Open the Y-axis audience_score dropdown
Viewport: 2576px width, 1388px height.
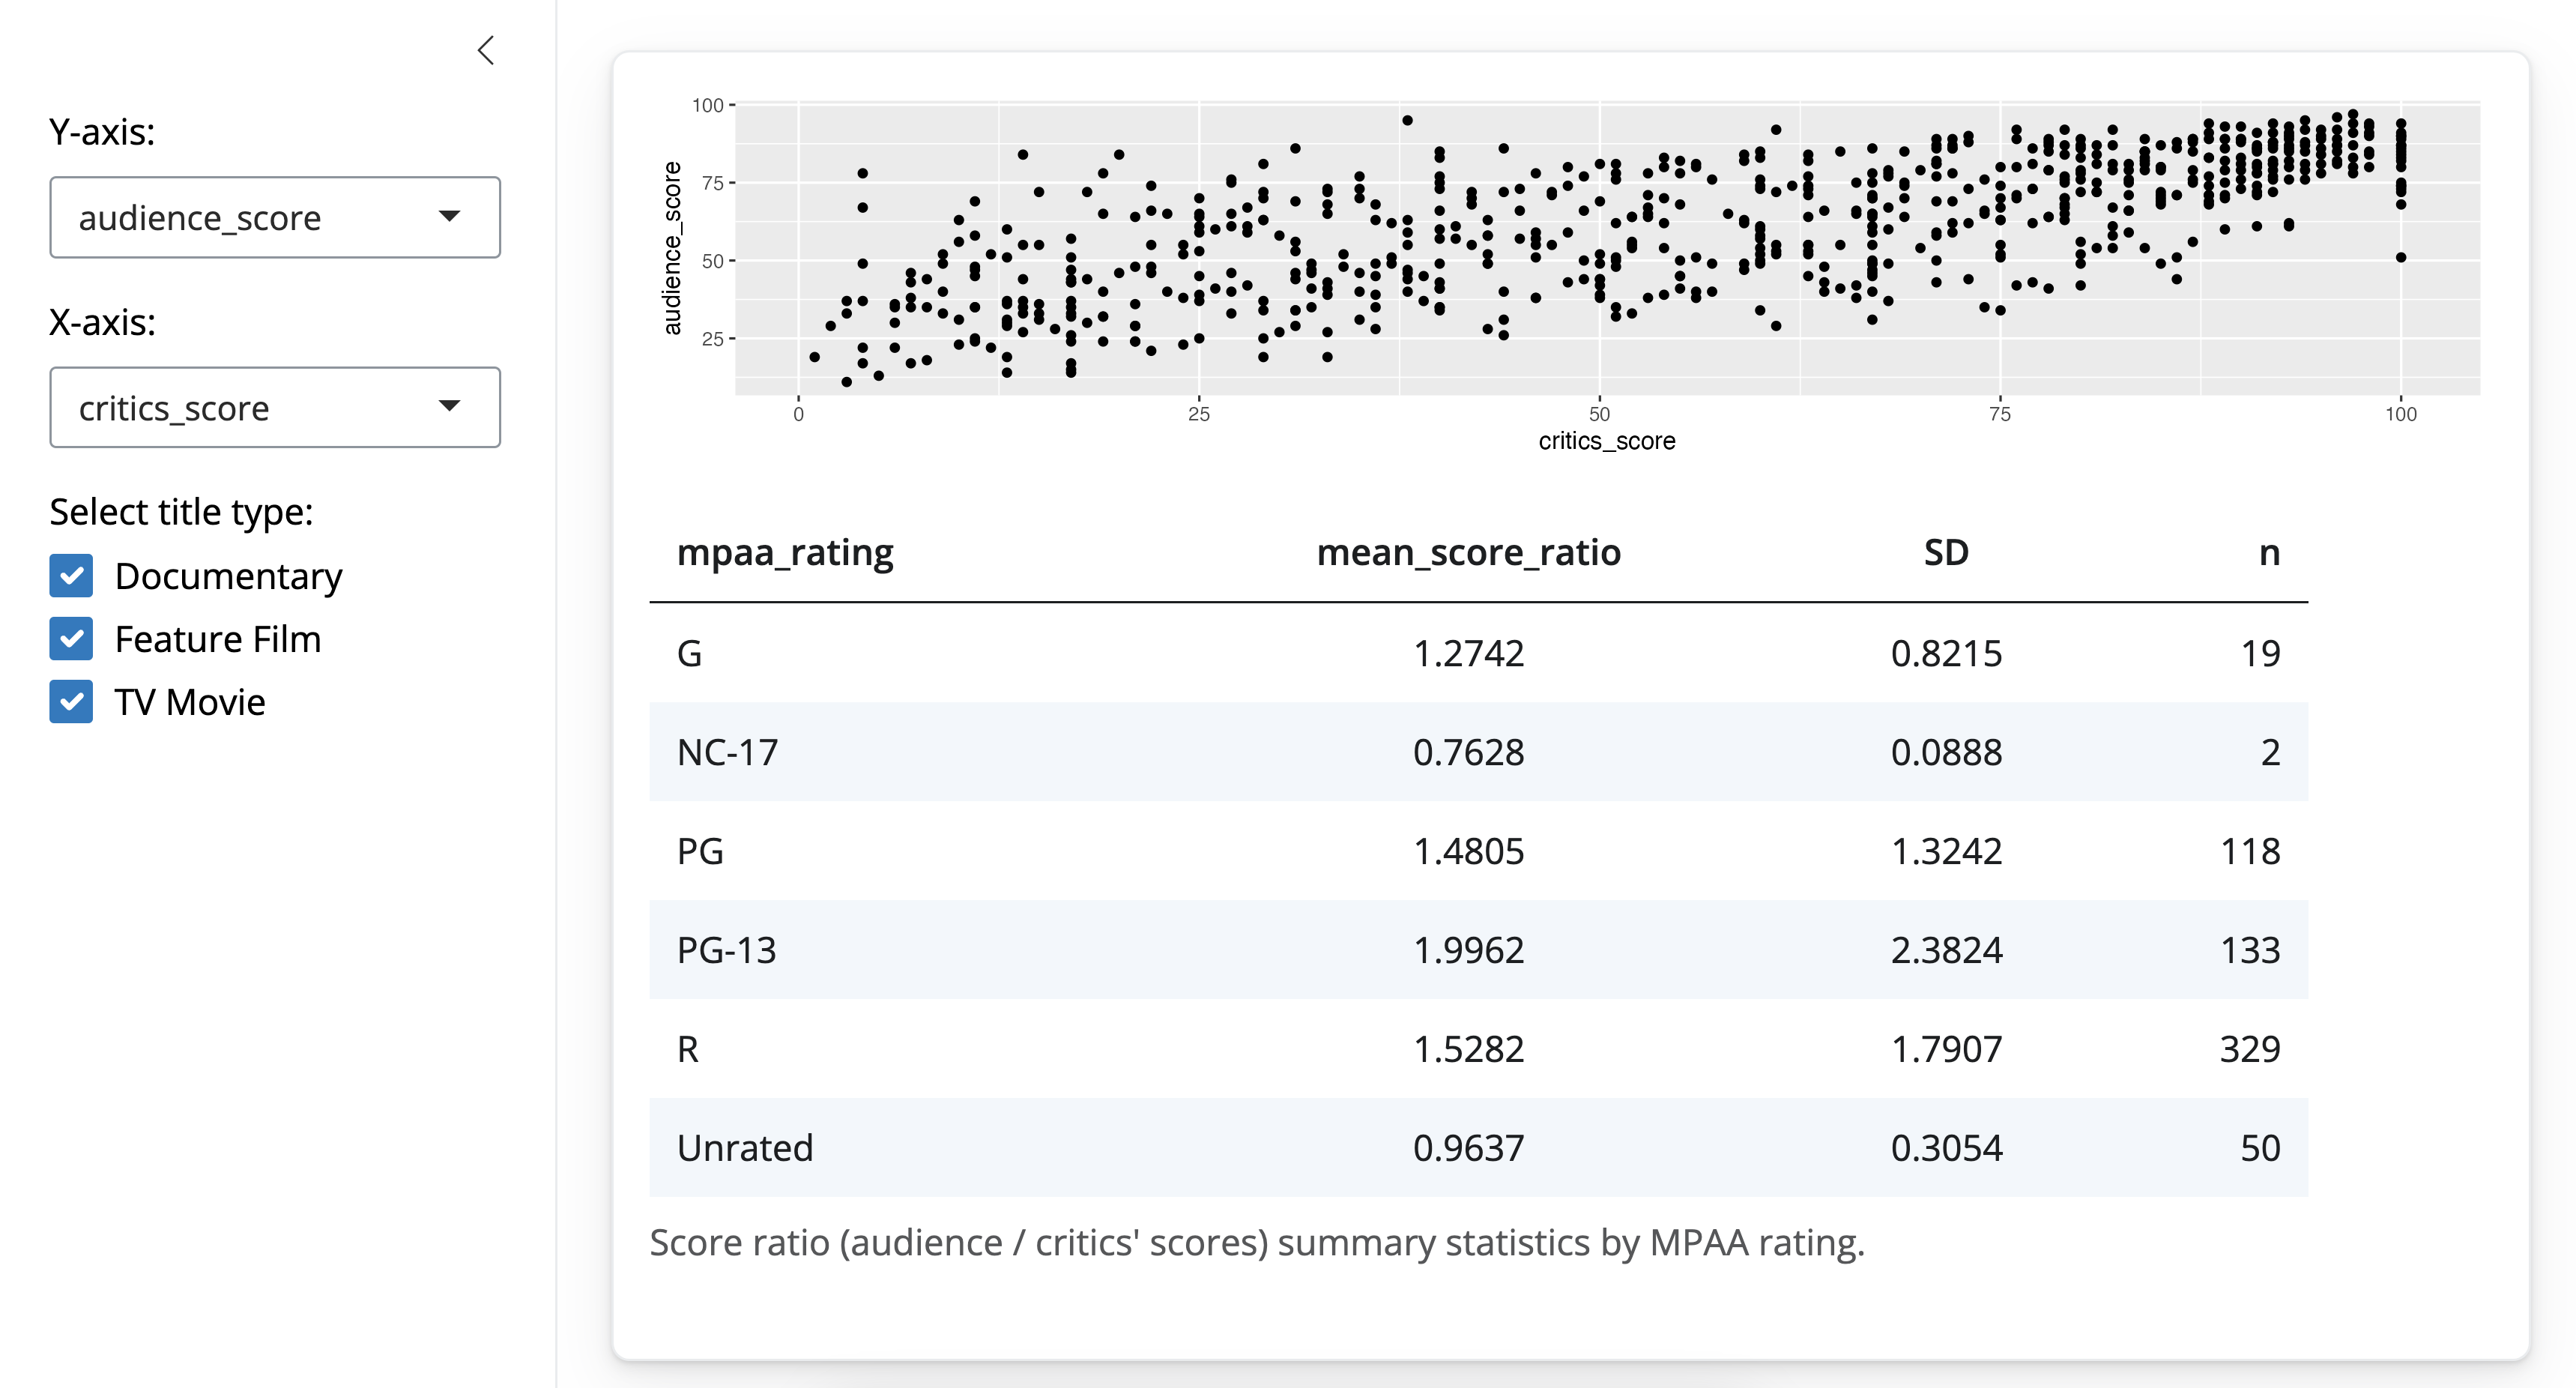[275, 217]
